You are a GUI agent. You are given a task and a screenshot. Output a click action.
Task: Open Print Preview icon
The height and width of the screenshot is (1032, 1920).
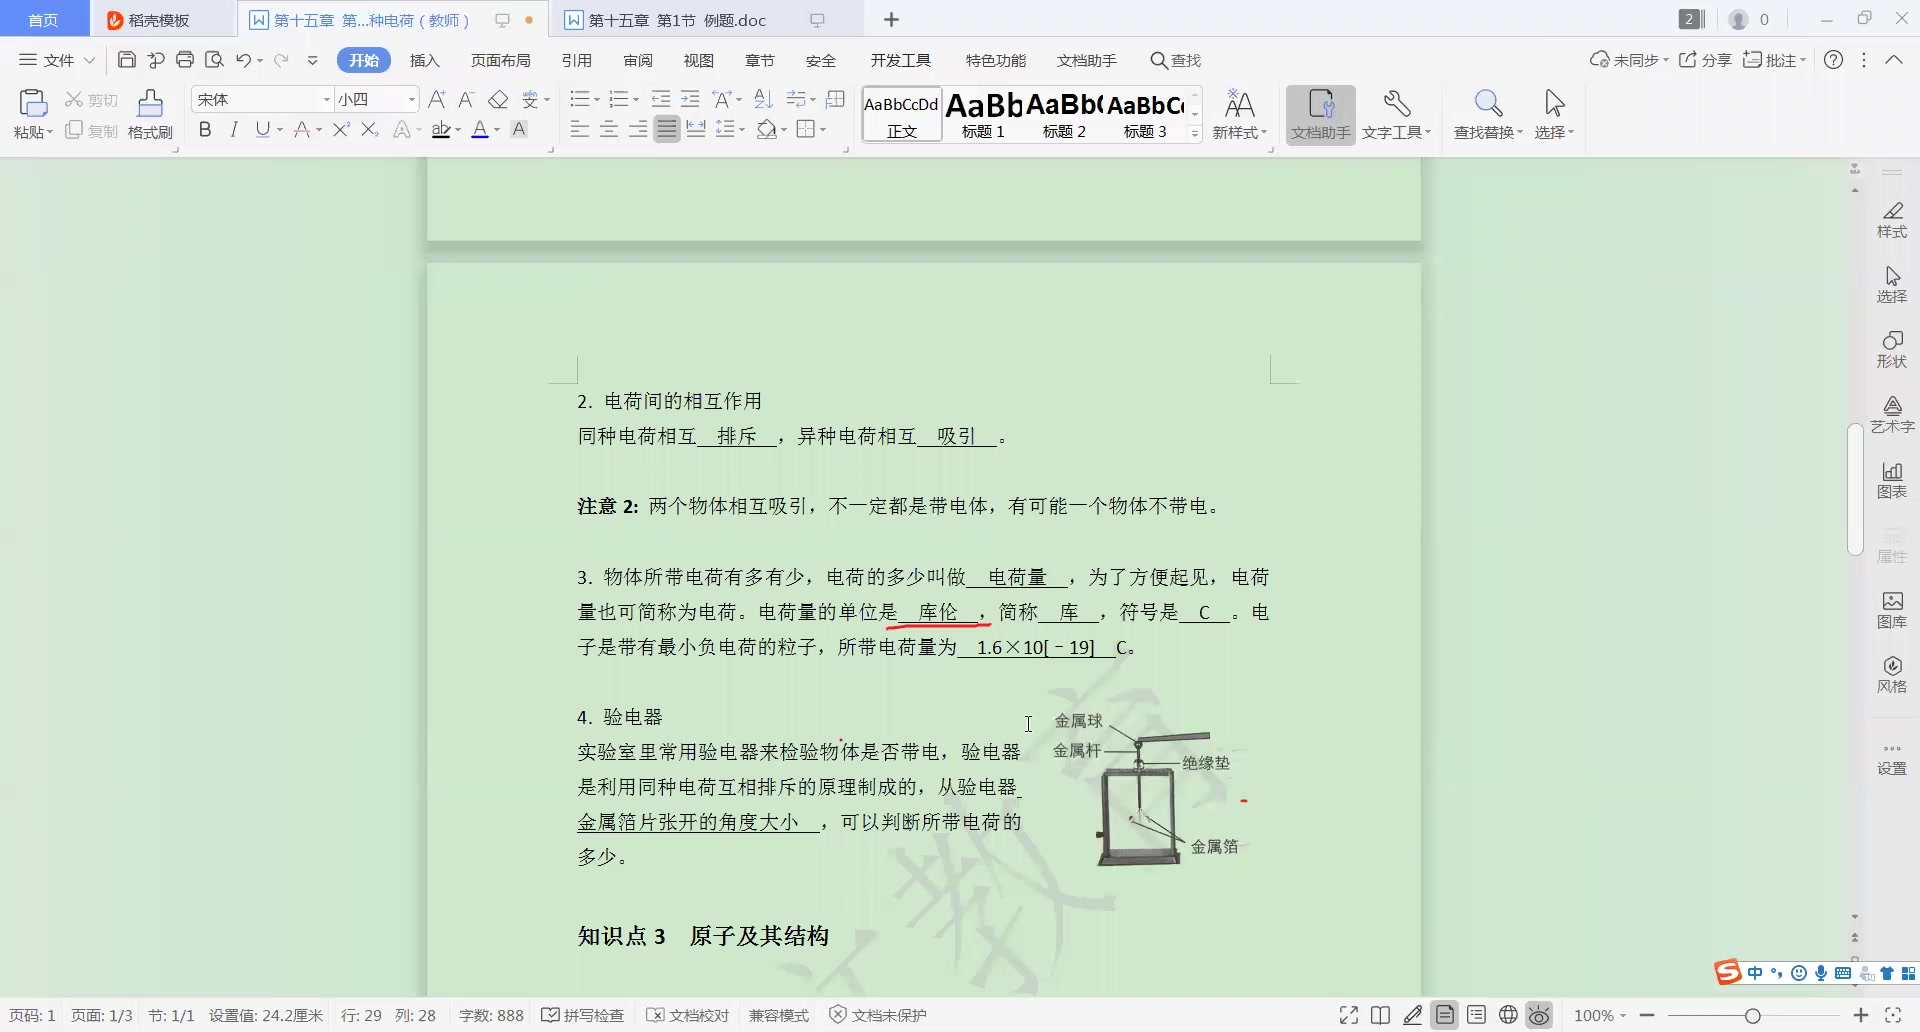(x=214, y=60)
